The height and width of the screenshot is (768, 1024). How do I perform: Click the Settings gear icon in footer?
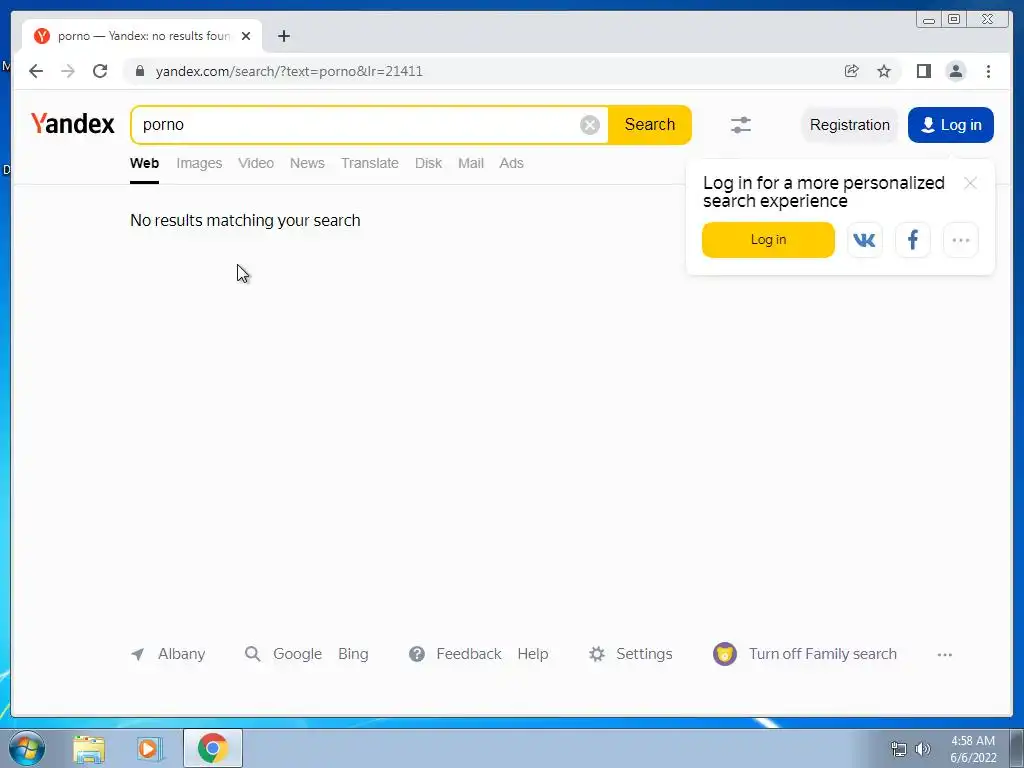click(x=597, y=654)
